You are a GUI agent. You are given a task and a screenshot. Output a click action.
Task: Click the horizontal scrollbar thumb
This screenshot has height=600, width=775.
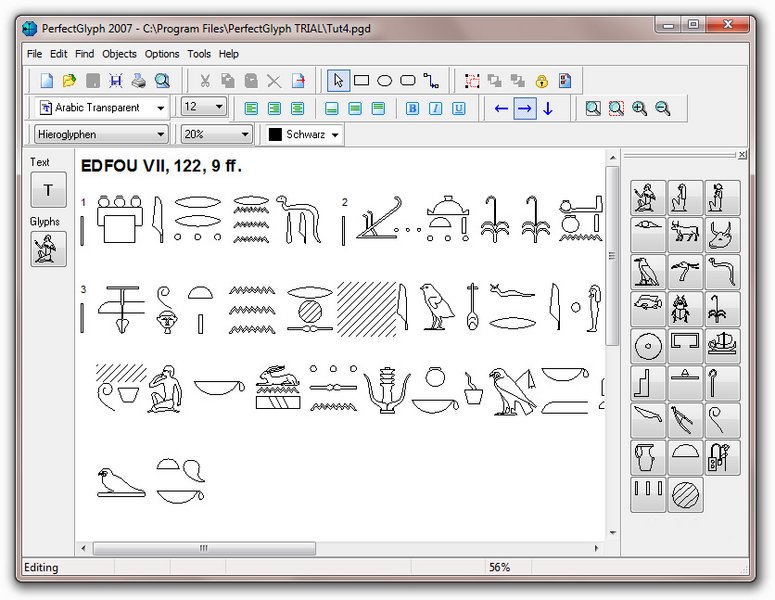pos(204,548)
